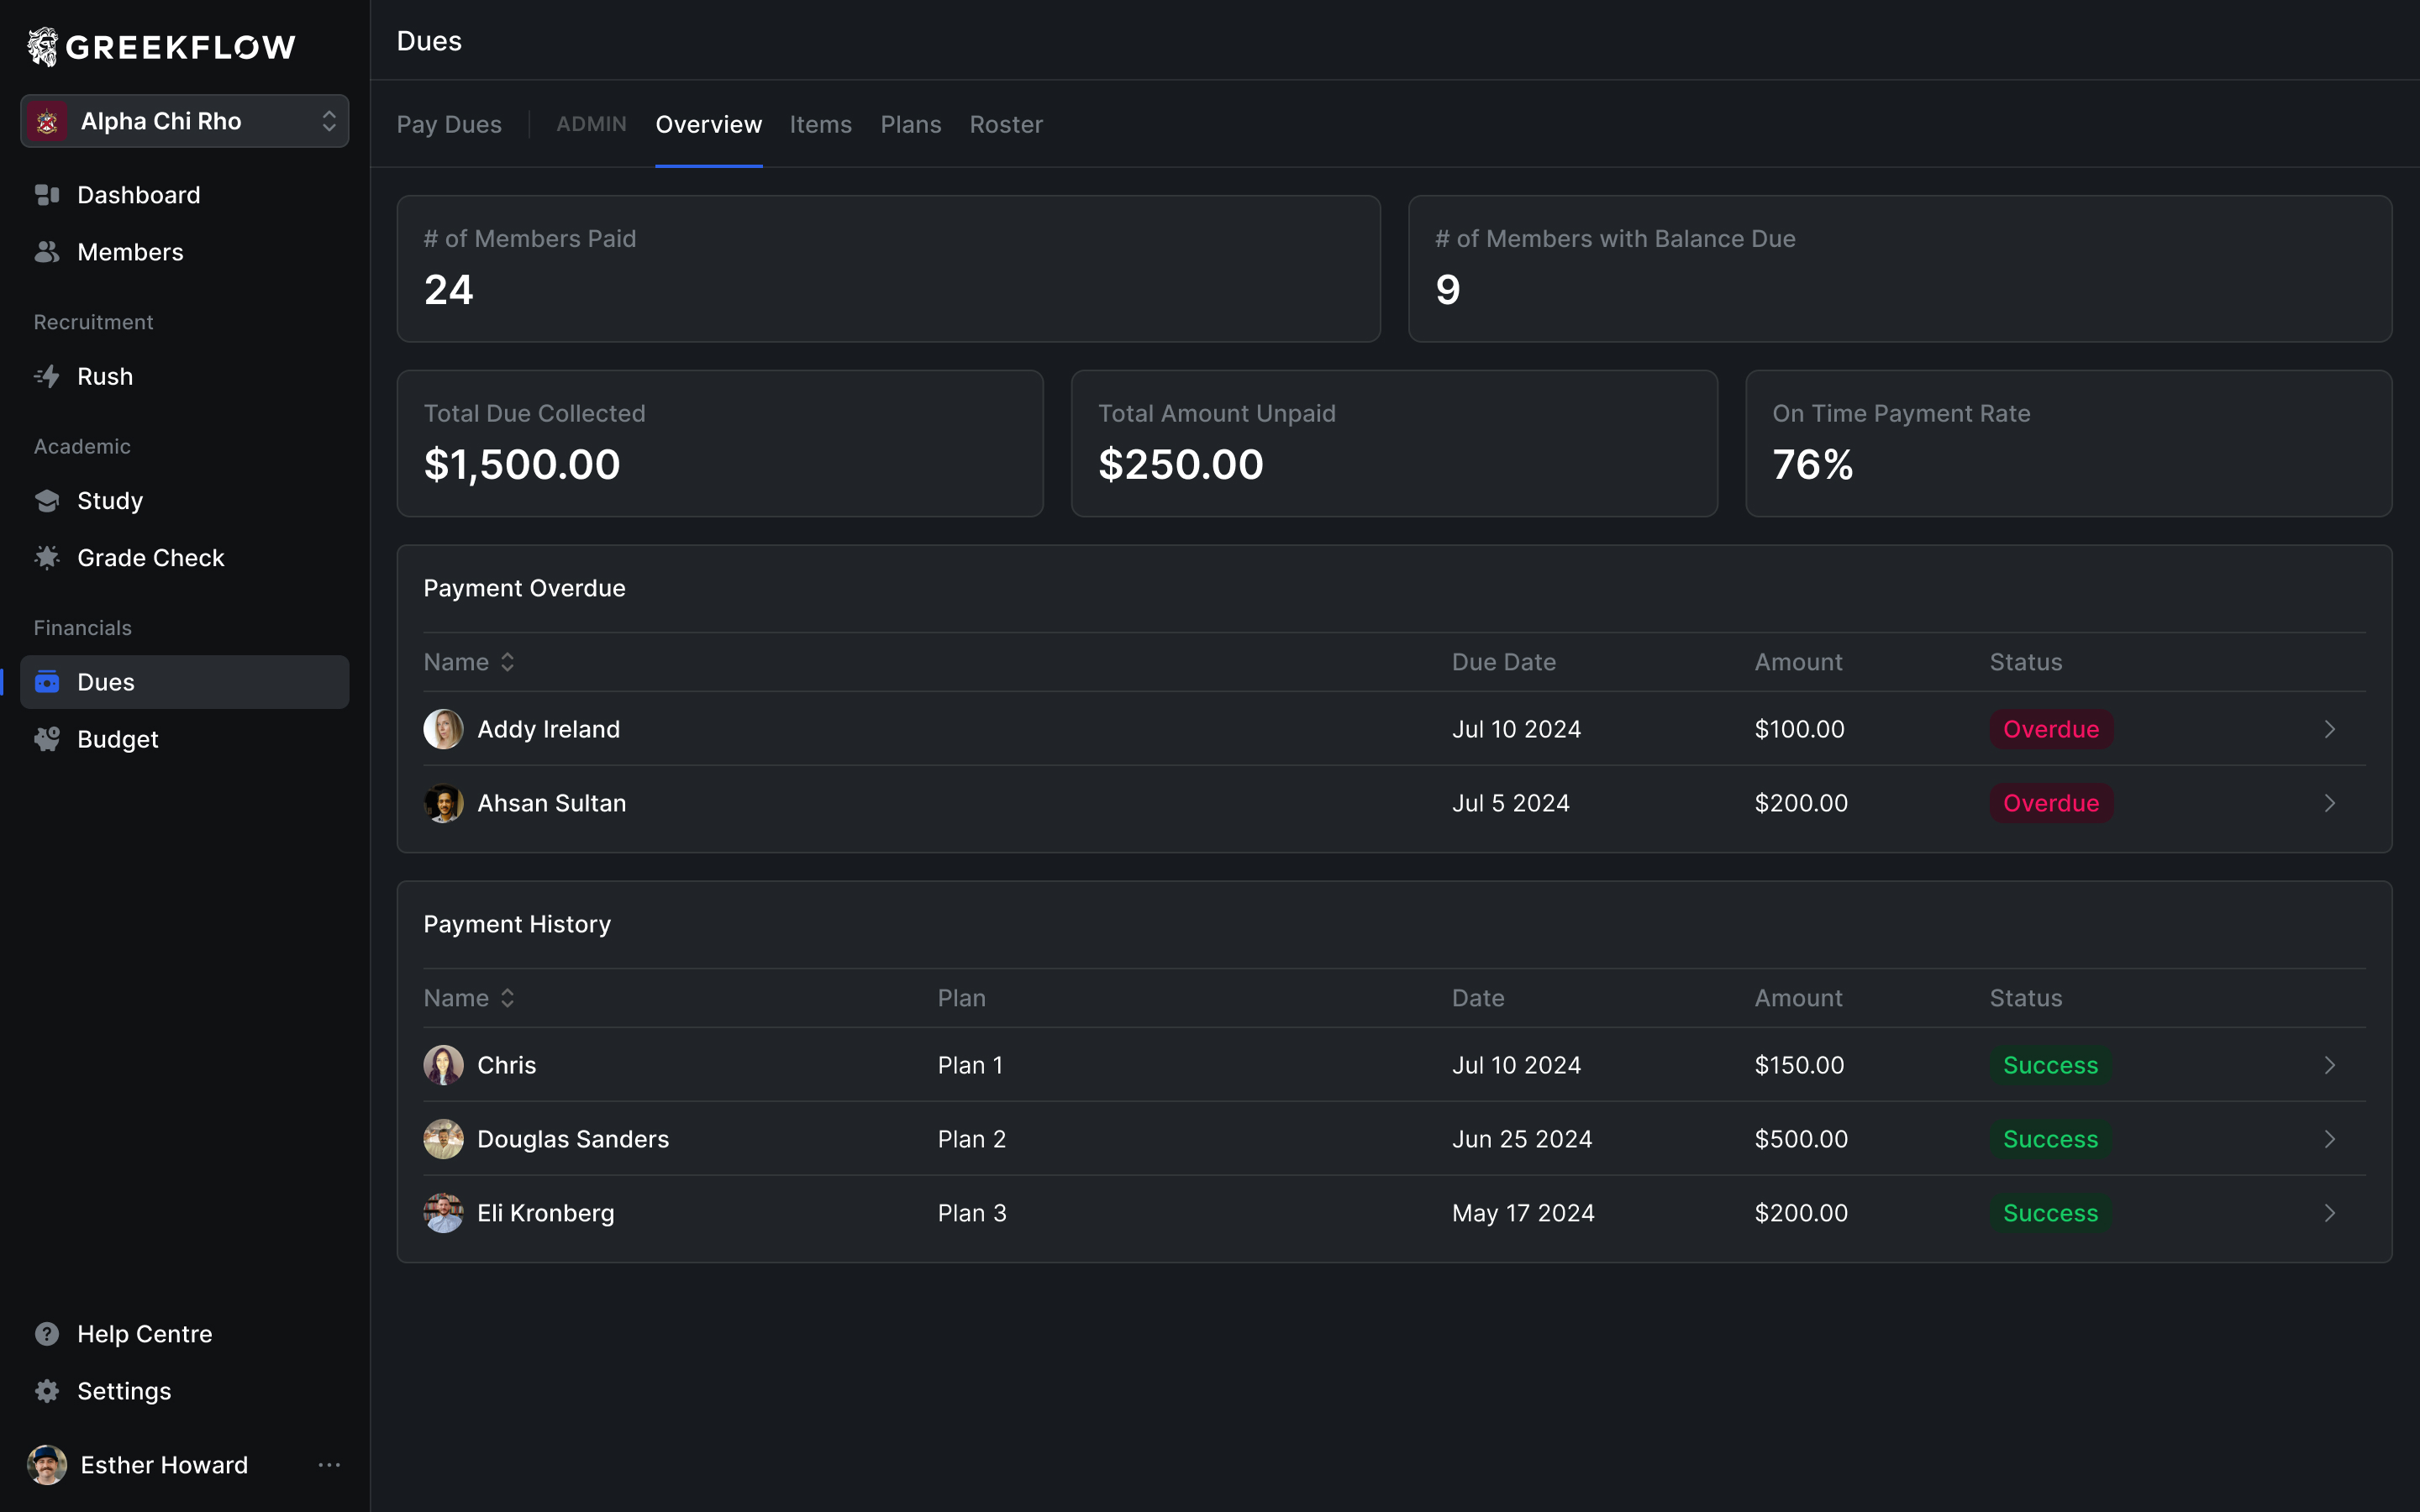Click Ahsan Sultan's avatar photo

(443, 803)
